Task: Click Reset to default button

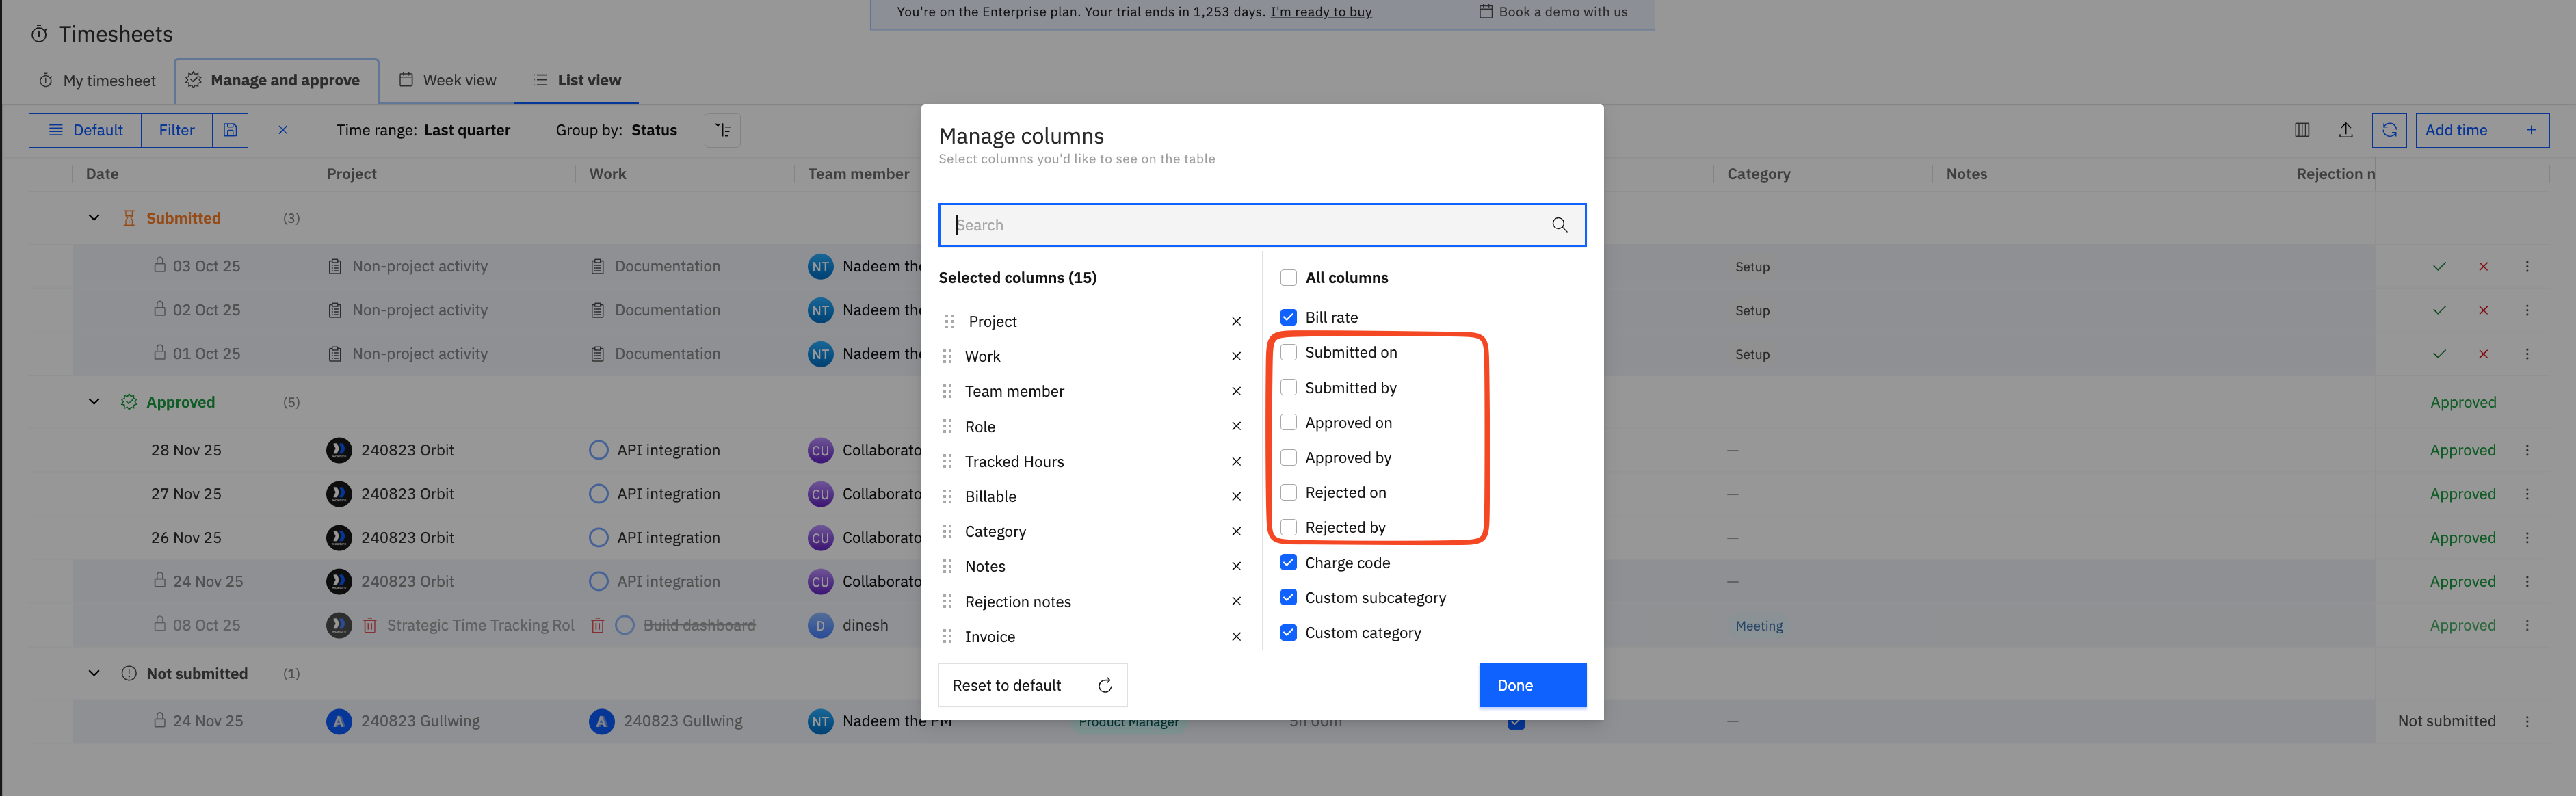Action: [x=1032, y=685]
